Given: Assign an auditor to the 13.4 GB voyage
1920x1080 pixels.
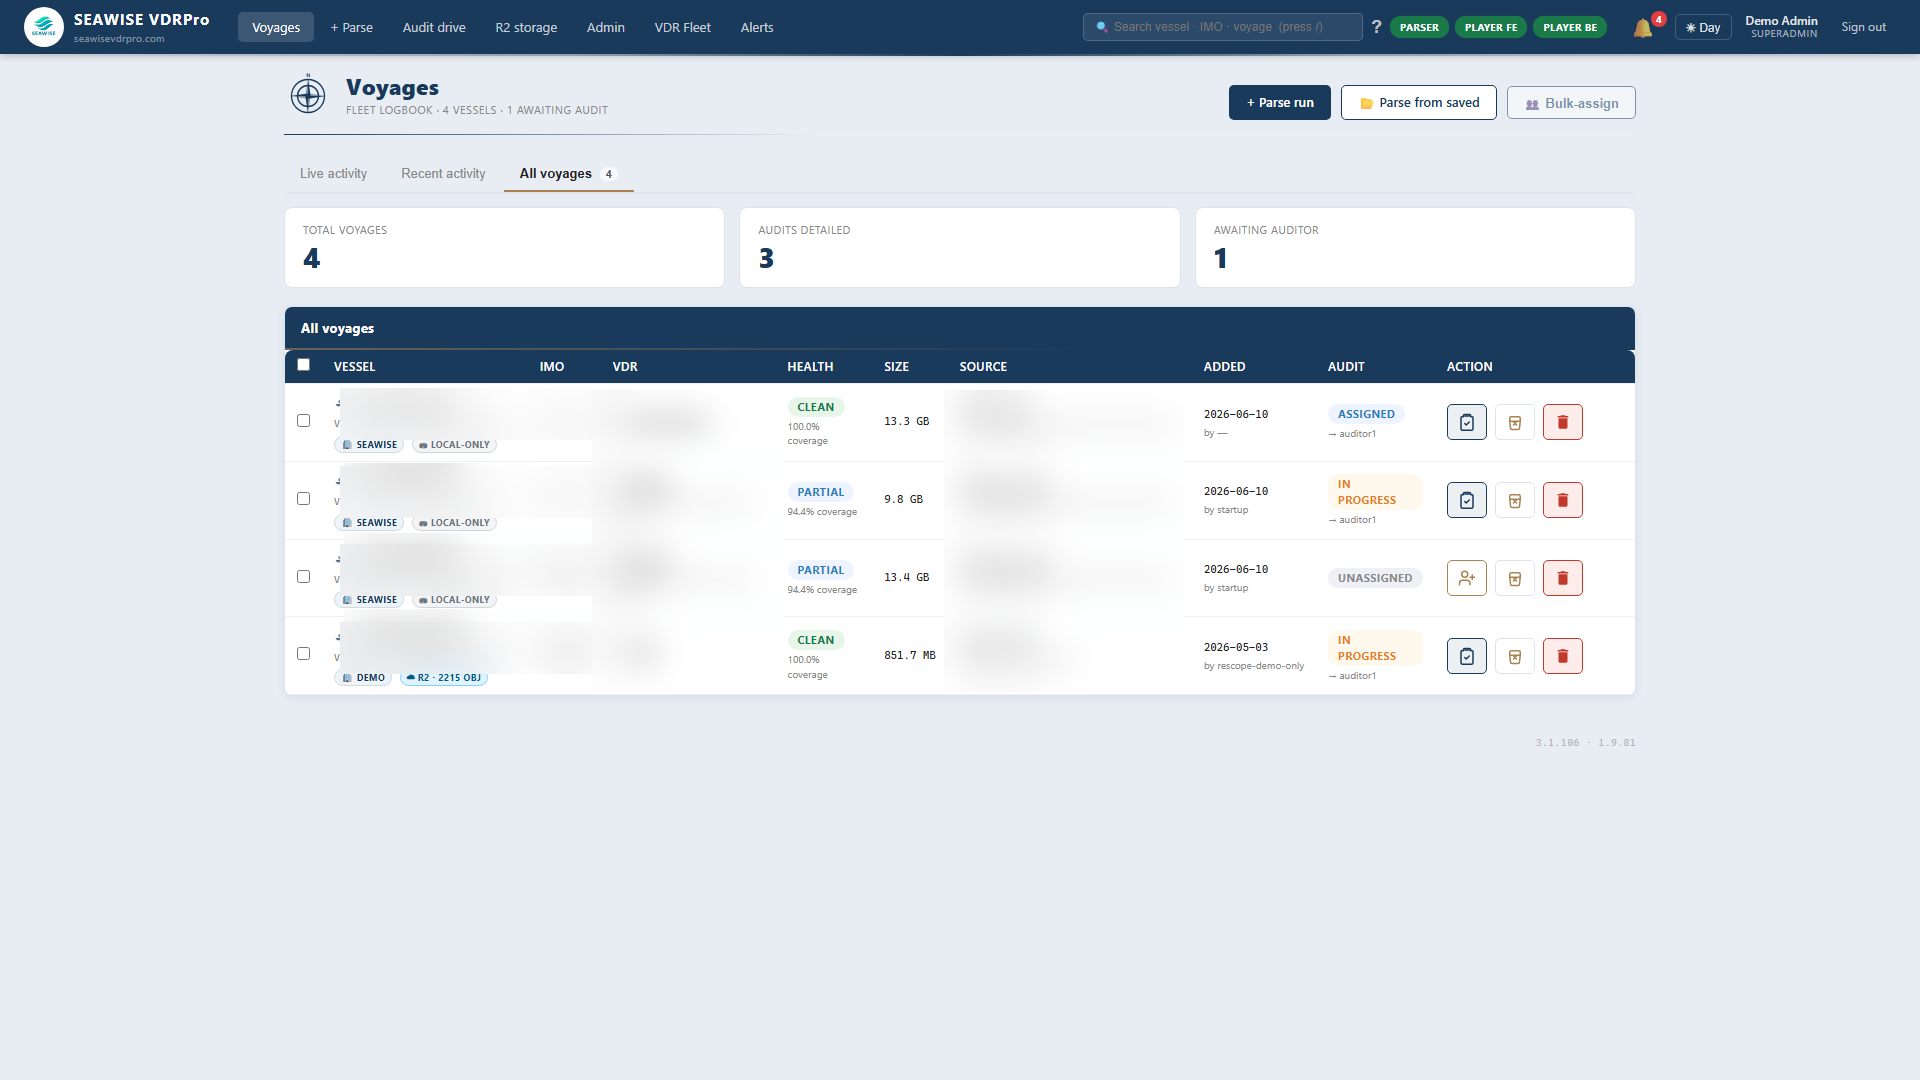Looking at the screenshot, I should click(1466, 578).
